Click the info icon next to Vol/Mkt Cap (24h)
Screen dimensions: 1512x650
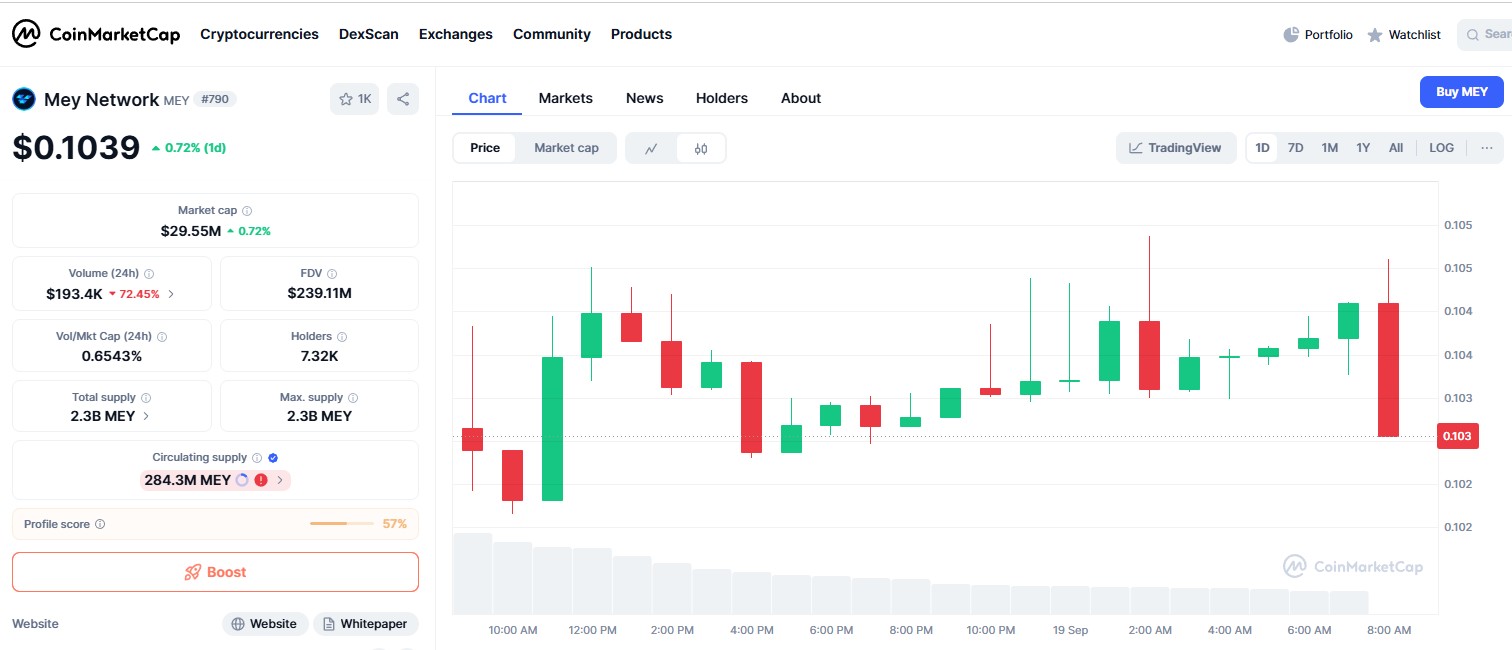[x=162, y=337]
